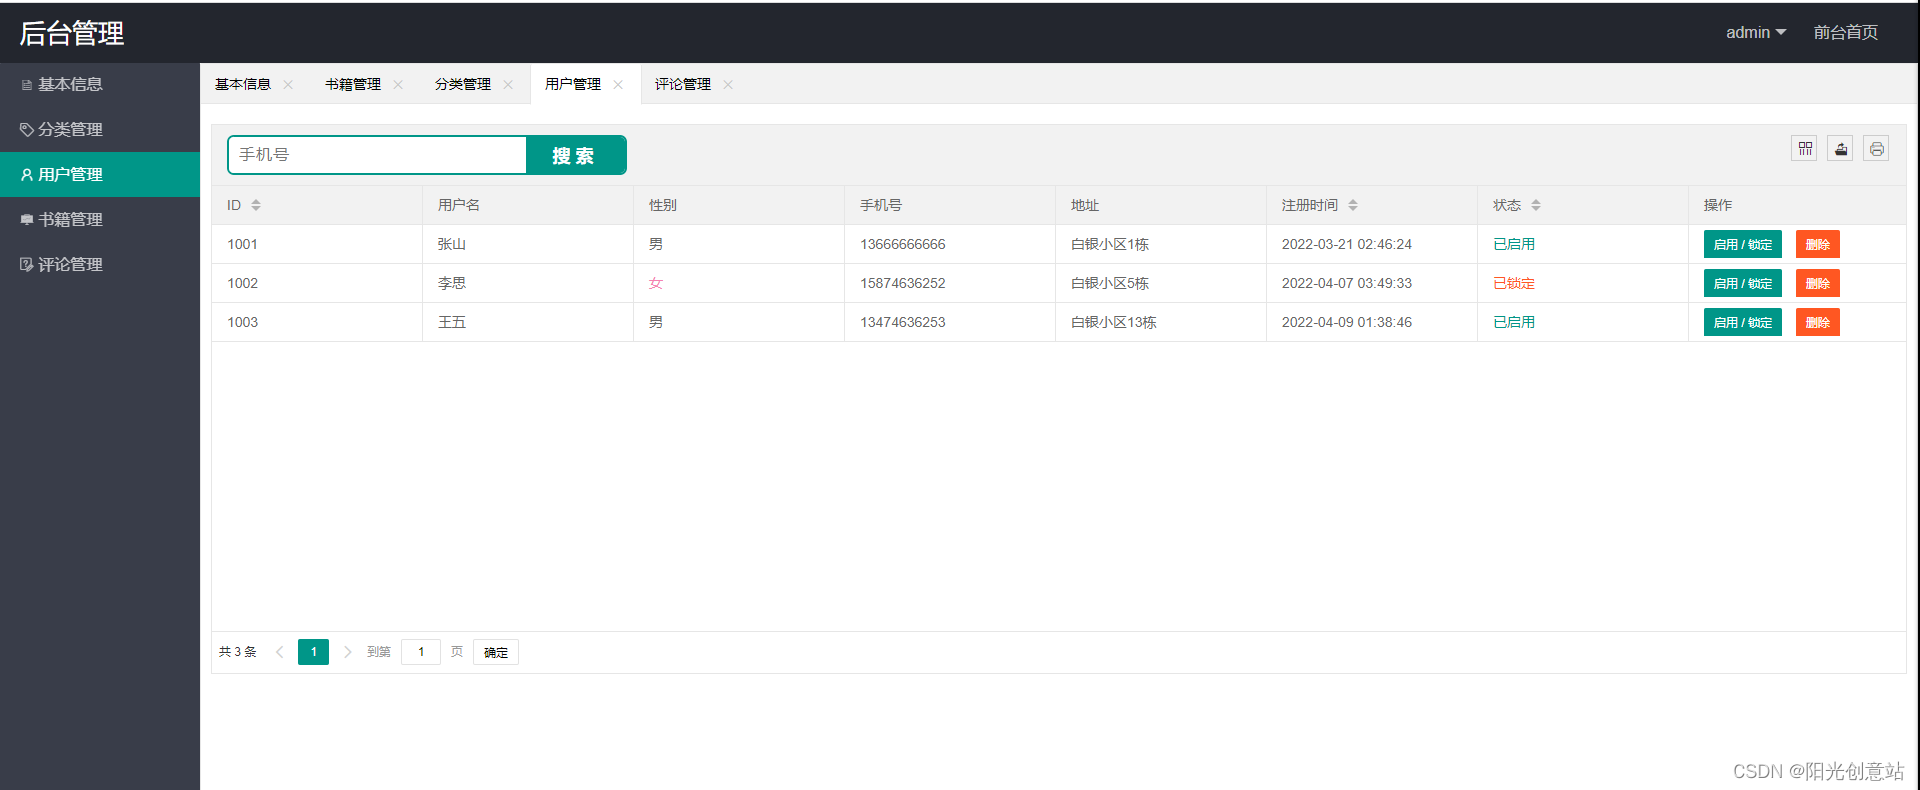Click the export table icon

(x=1840, y=149)
